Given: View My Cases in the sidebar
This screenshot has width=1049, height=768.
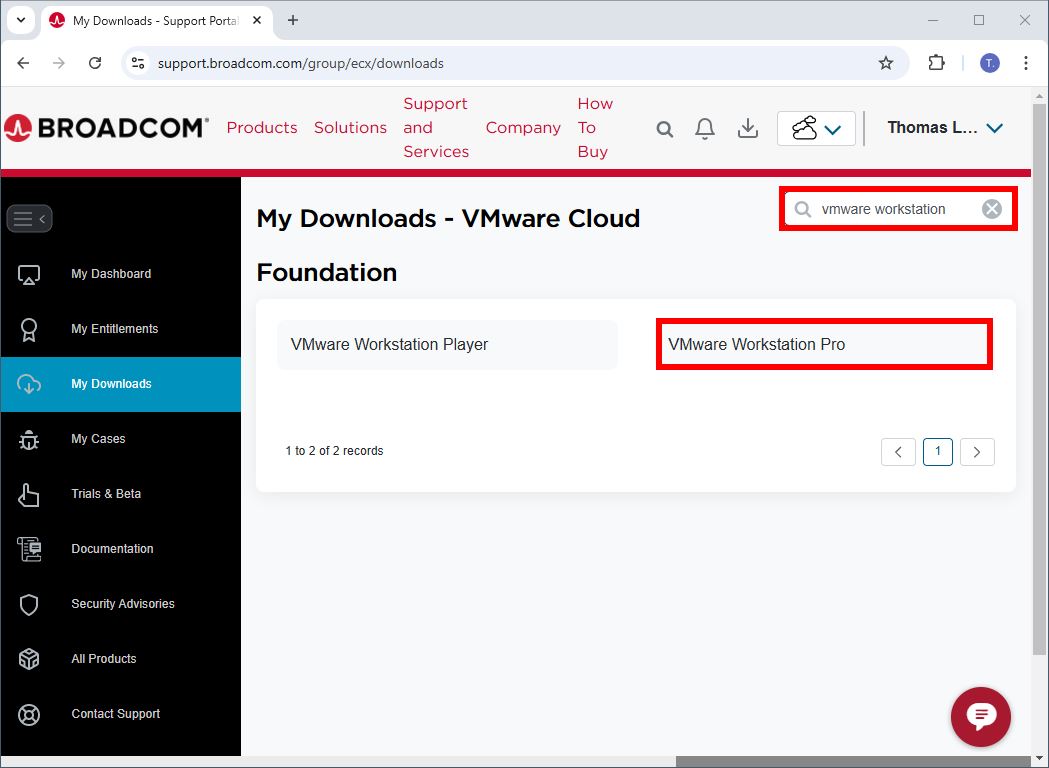Looking at the screenshot, I should click(x=96, y=438).
